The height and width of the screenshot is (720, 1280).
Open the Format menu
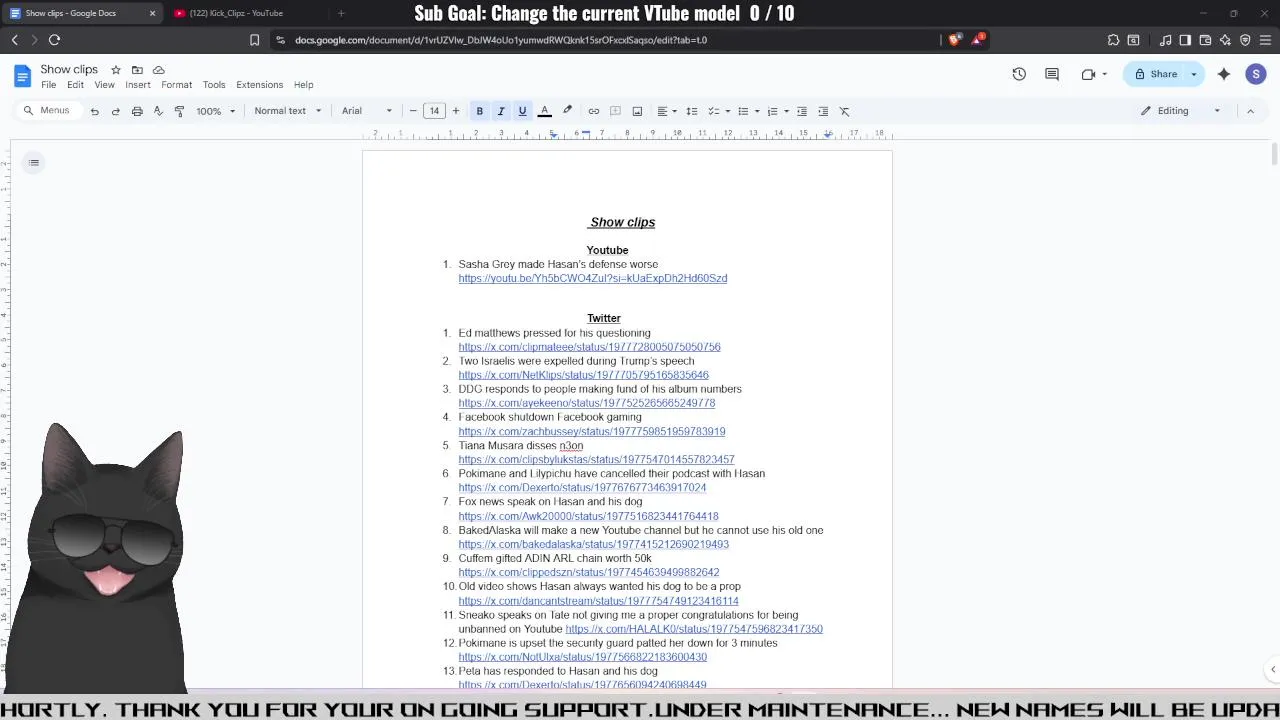(176, 85)
